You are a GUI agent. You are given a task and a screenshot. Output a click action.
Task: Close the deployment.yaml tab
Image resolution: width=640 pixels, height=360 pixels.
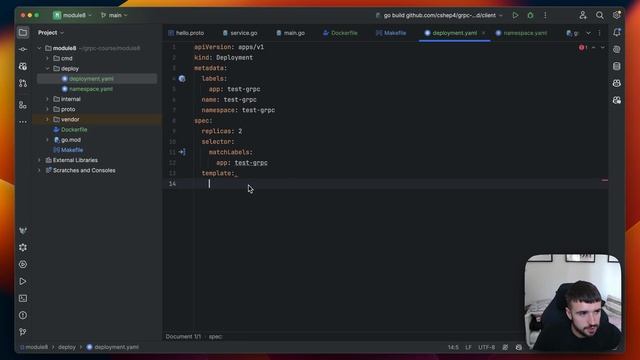484,33
